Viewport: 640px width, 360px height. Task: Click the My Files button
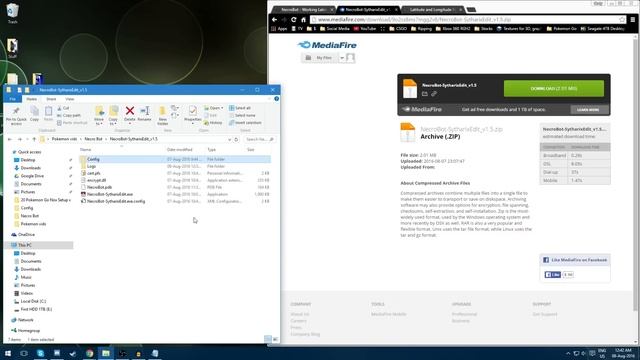pos(320,58)
